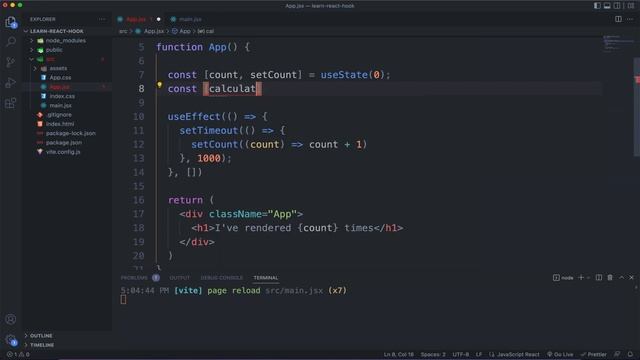Split the editor to the right

[618, 19]
